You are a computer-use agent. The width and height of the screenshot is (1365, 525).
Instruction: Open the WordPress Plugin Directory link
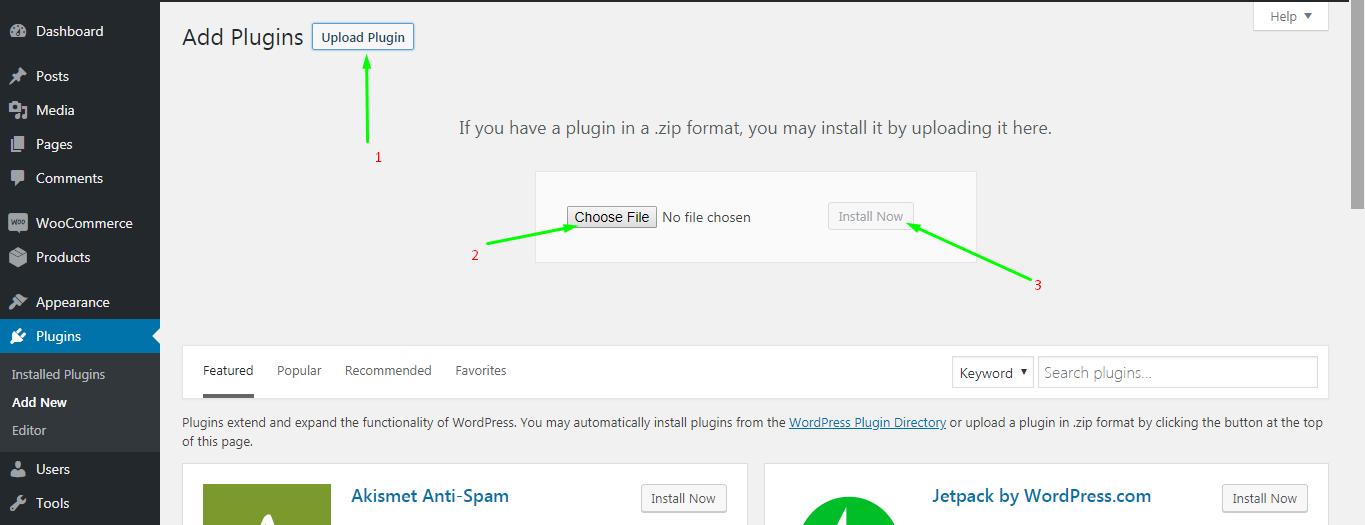(867, 422)
